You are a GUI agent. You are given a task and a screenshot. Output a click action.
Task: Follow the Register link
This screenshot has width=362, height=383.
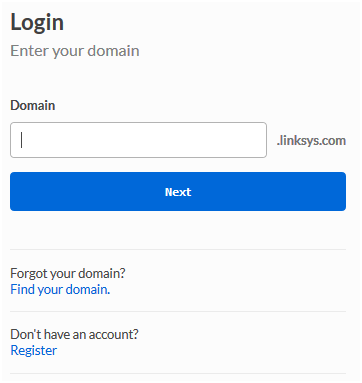click(x=34, y=350)
